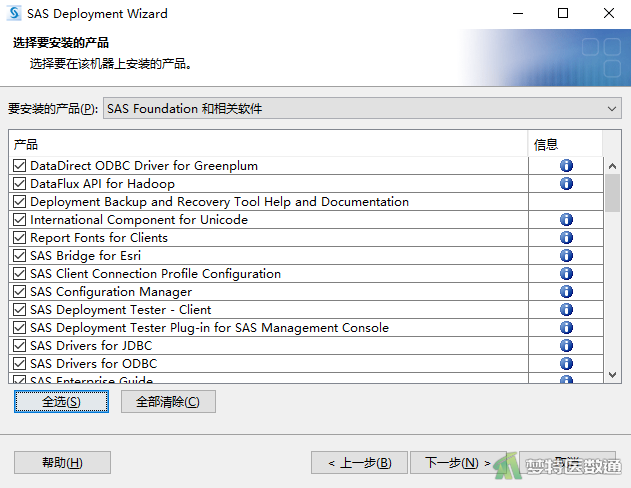The width and height of the screenshot is (631, 488).
Task: Proceed with 下一步(N) button
Action: click(x=458, y=463)
